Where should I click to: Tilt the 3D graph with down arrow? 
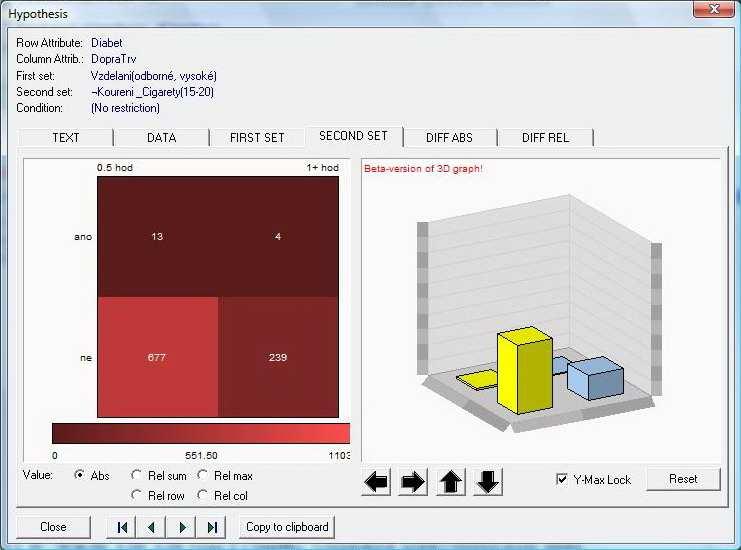(488, 482)
